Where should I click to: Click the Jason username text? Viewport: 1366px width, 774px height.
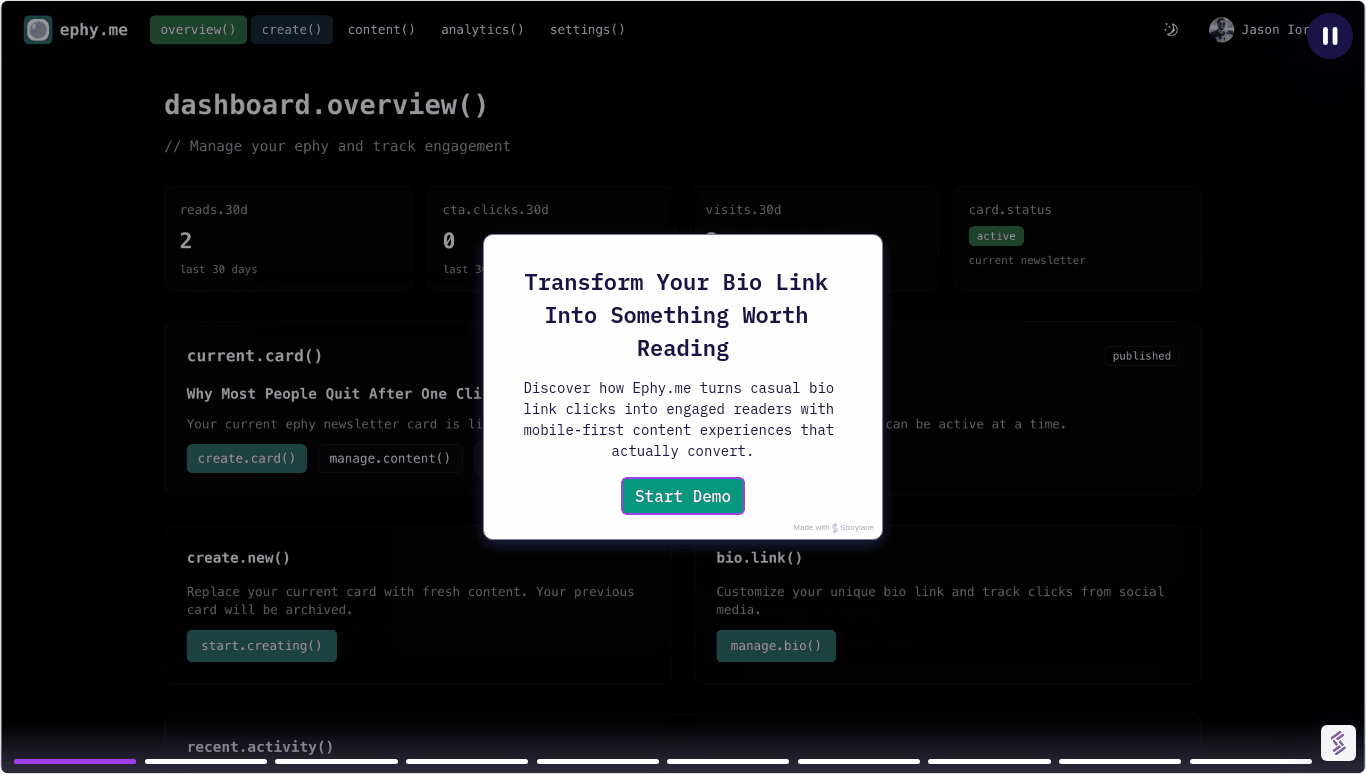pyautogui.click(x=1275, y=30)
